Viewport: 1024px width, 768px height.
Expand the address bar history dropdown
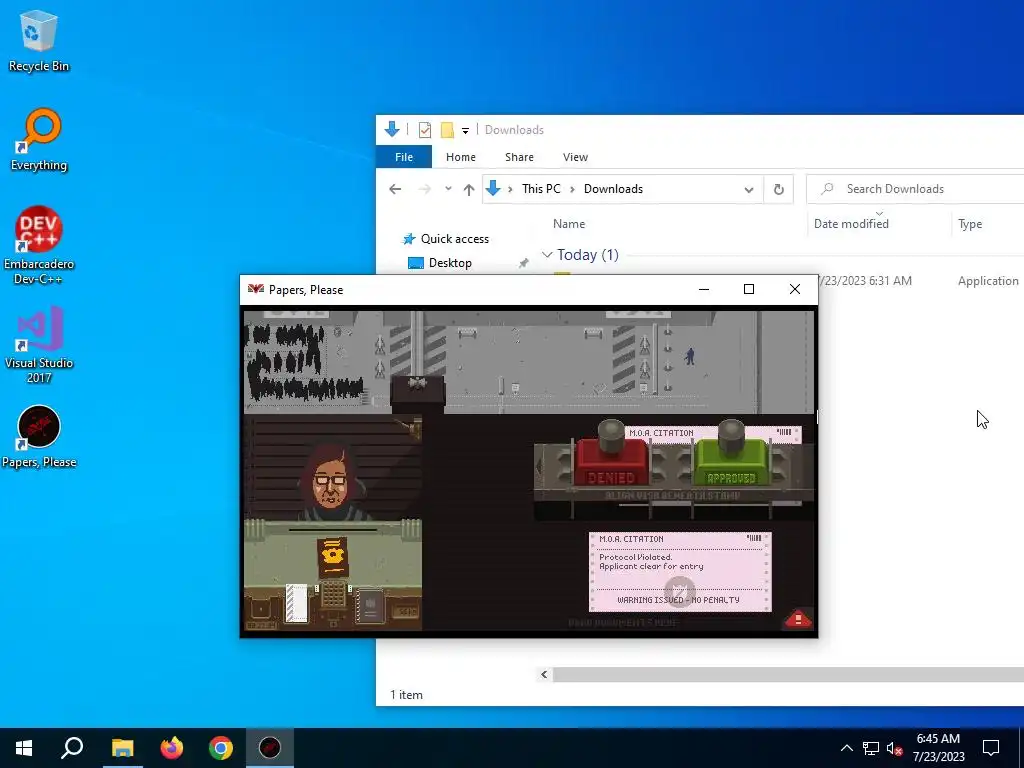click(x=748, y=189)
